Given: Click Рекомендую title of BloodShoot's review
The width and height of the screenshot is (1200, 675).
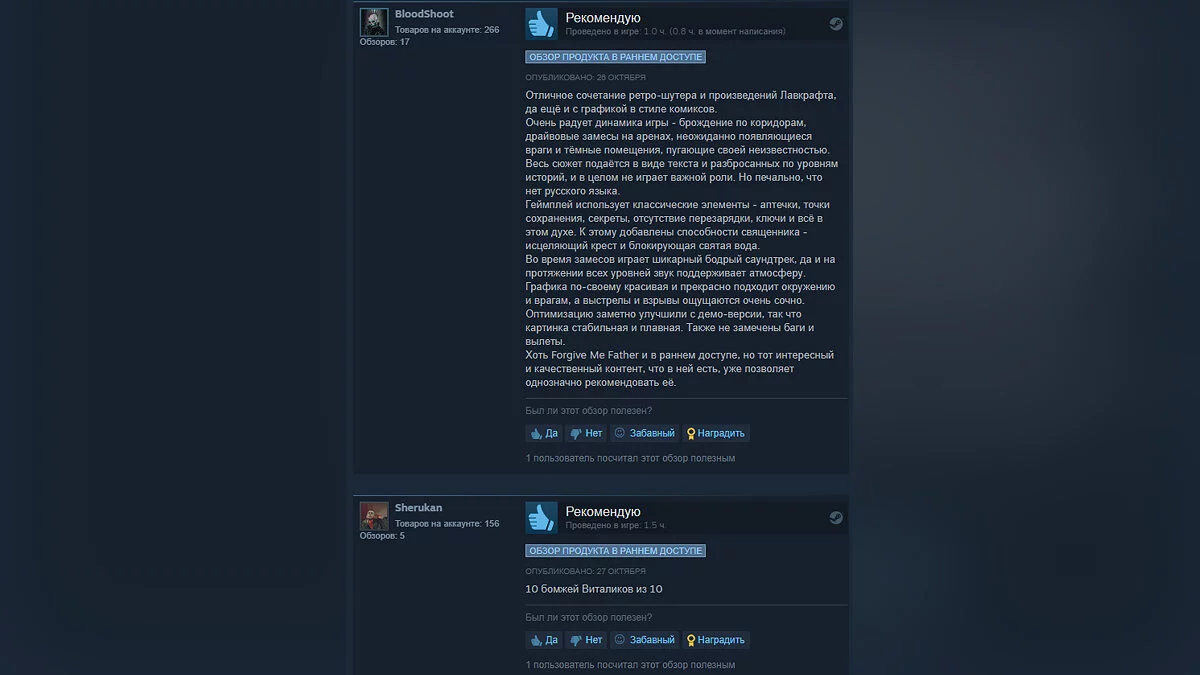Looking at the screenshot, I should tap(603, 18).
